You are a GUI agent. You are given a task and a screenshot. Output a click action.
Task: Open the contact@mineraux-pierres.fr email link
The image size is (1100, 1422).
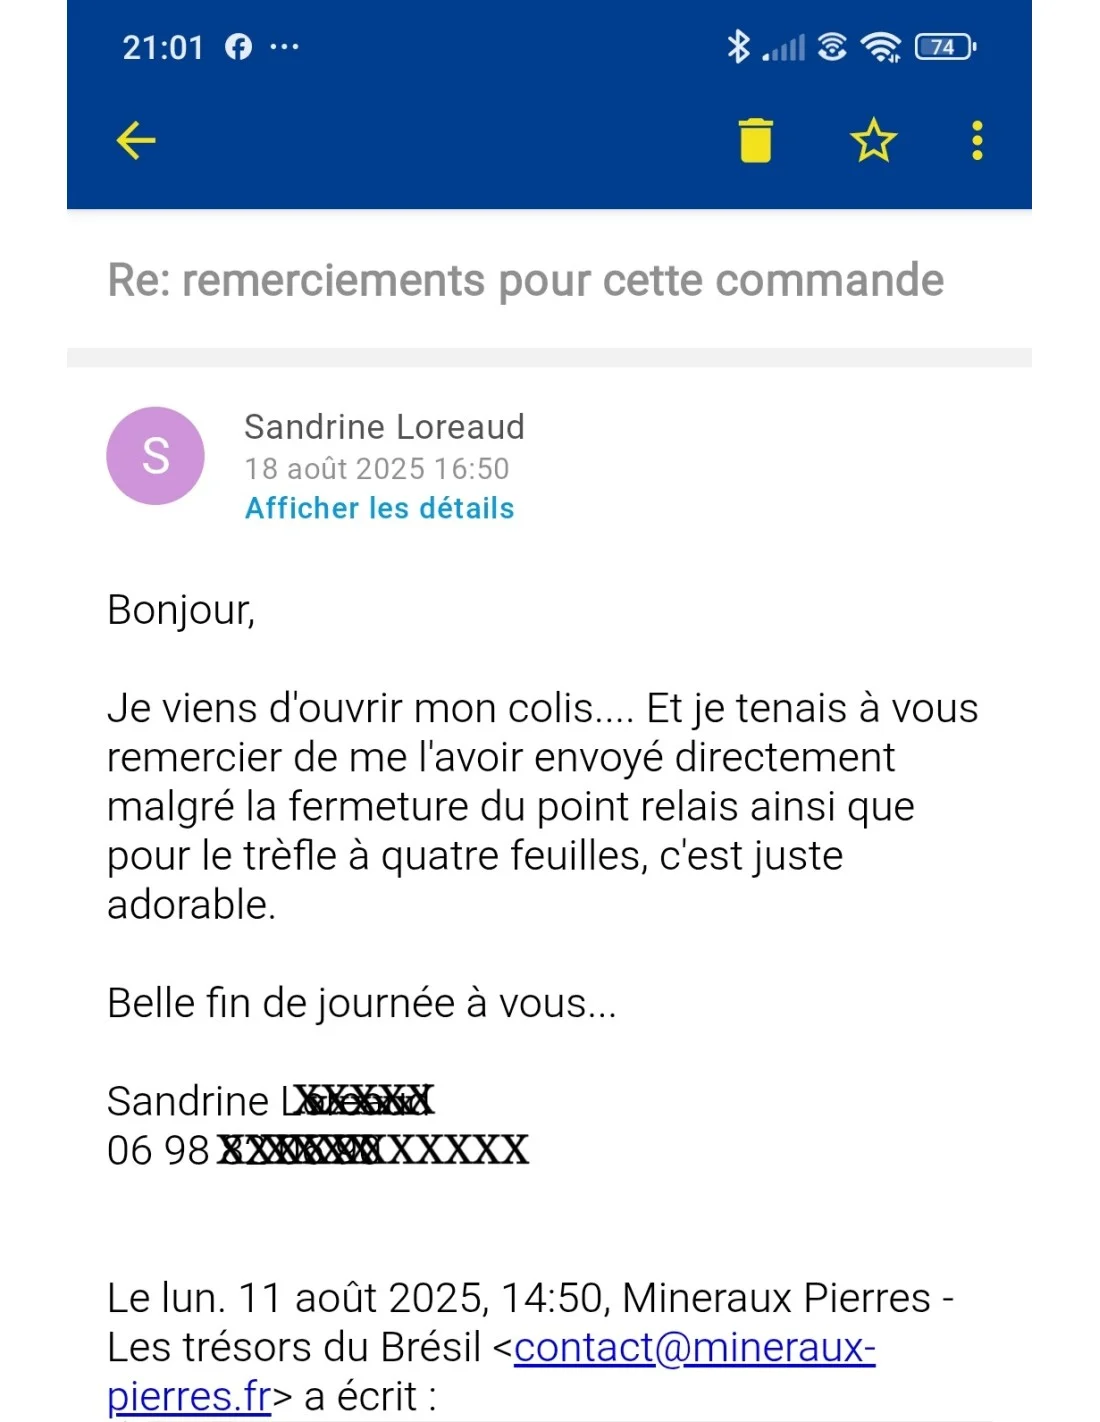pyautogui.click(x=694, y=1347)
